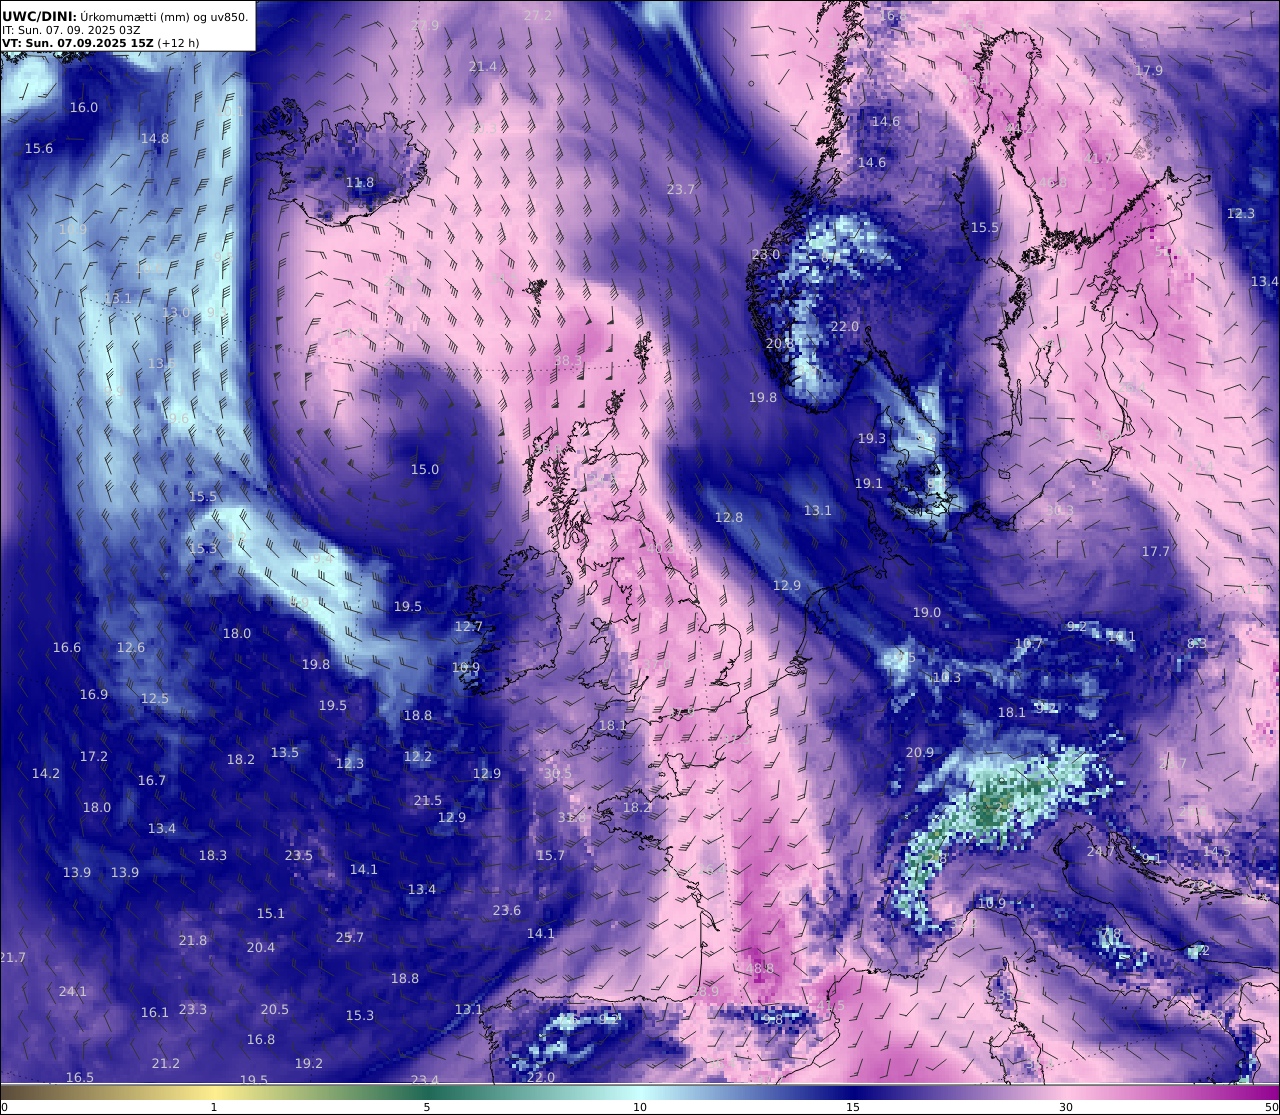Click the '16.0' map value
This screenshot has height=1115, width=1280.
pos(84,108)
